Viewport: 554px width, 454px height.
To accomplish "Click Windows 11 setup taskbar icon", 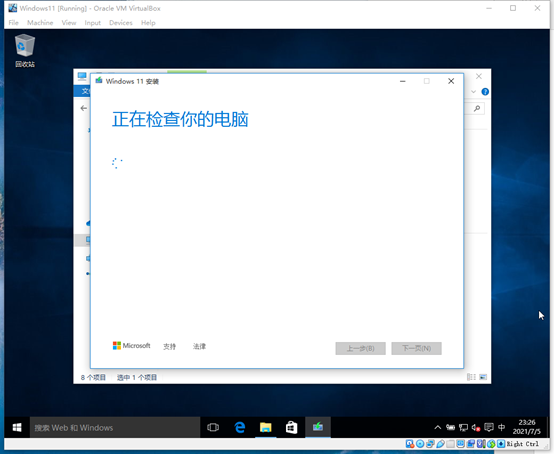I will (318, 428).
